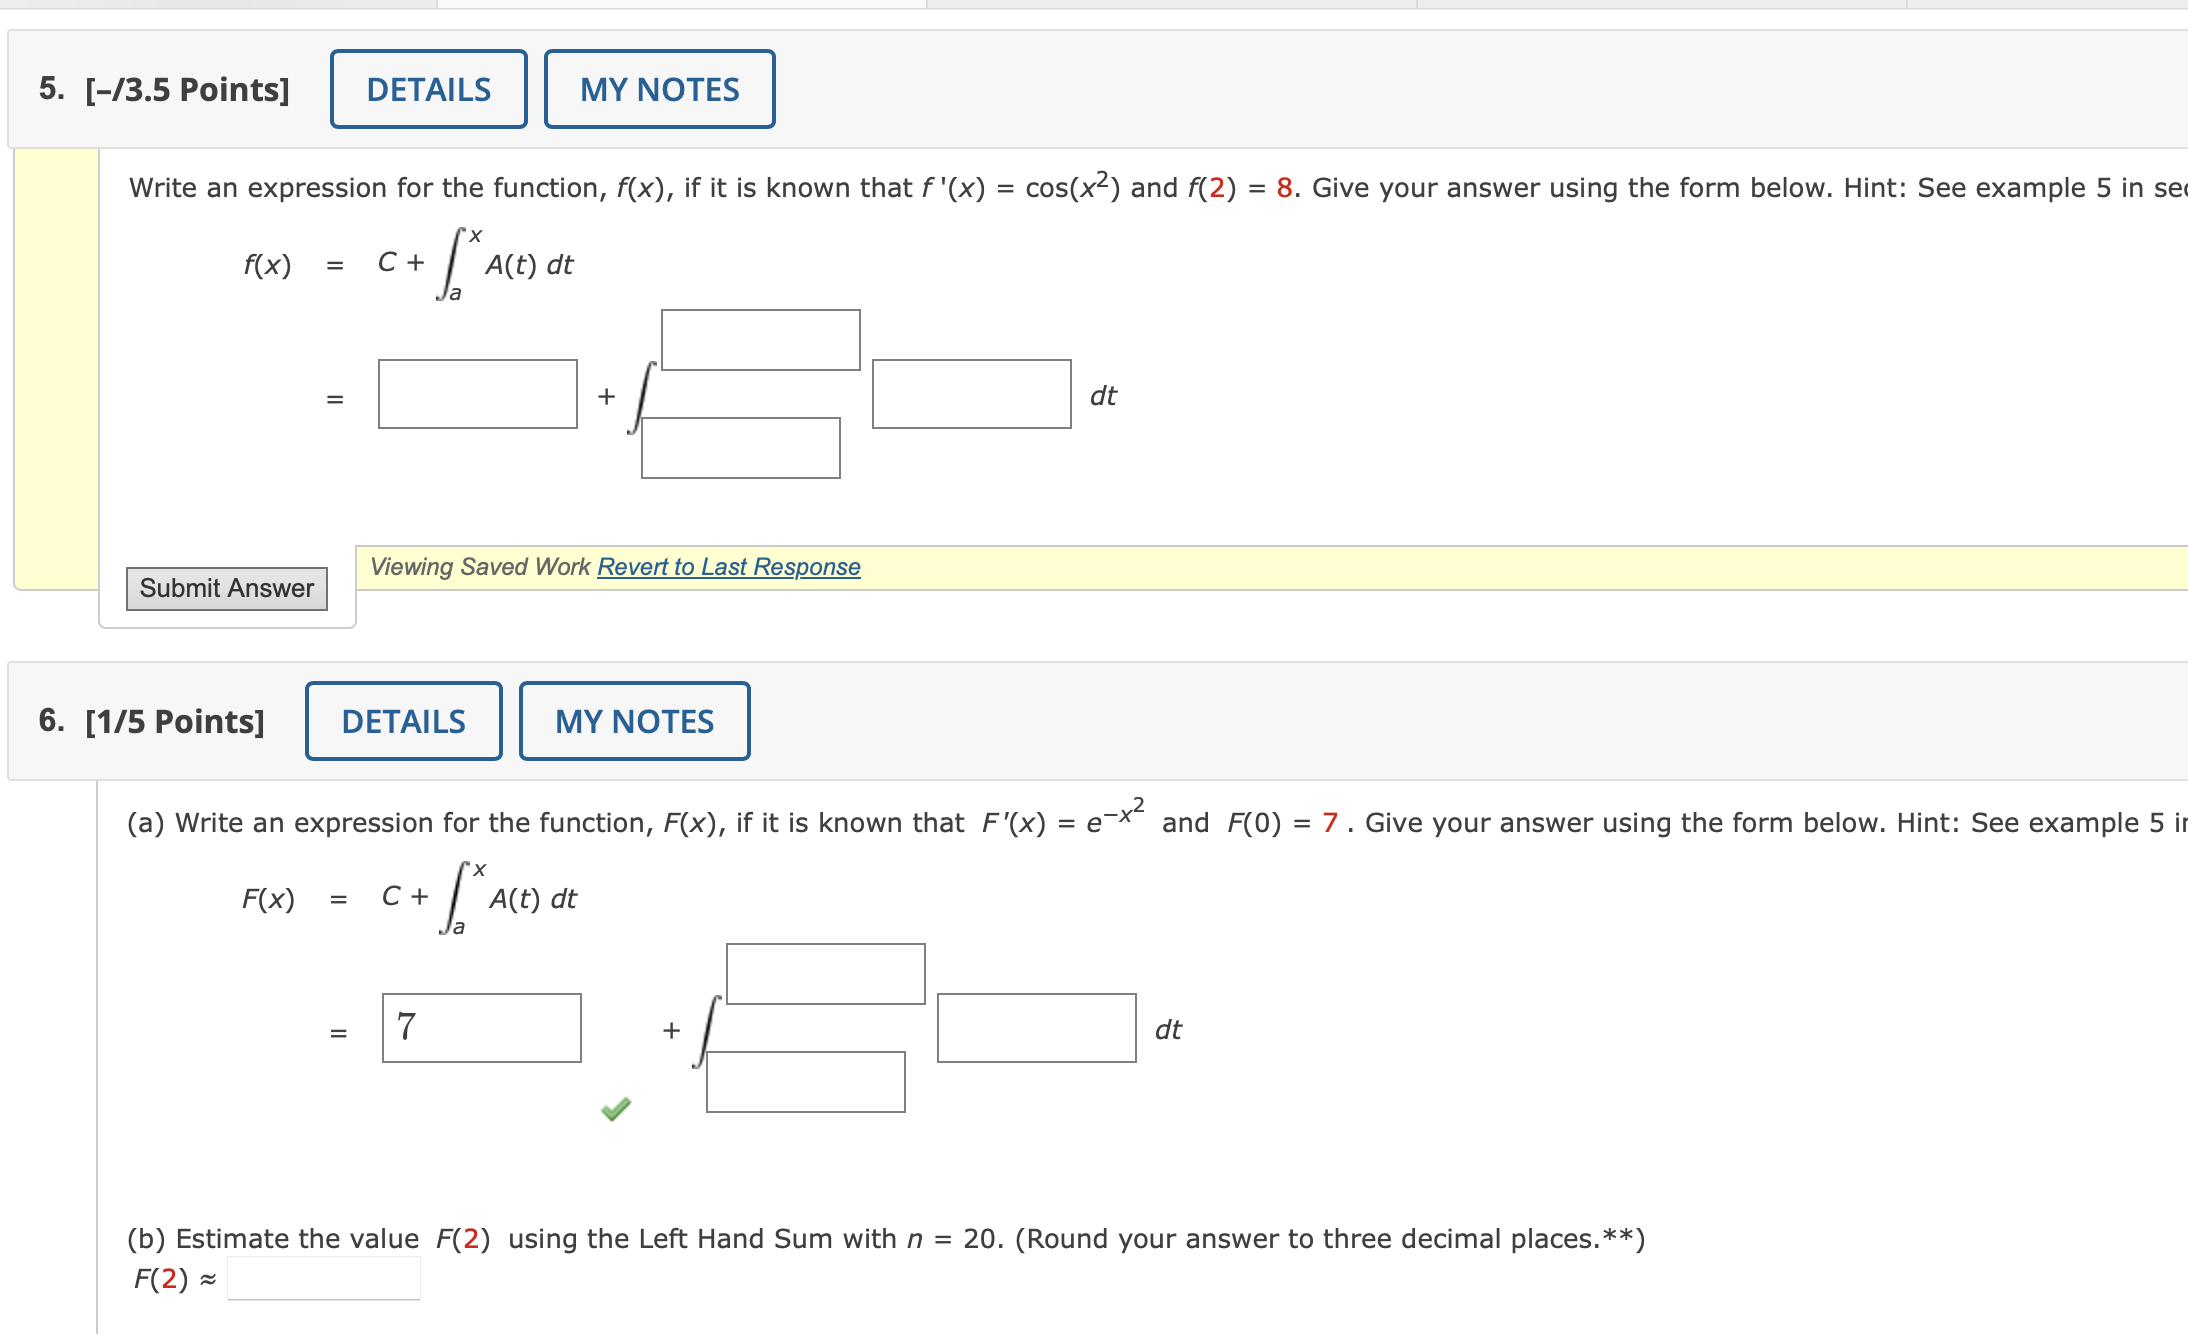Open DETAILS for problem 6
The image size is (2188, 1334).
pyautogui.click(x=403, y=721)
